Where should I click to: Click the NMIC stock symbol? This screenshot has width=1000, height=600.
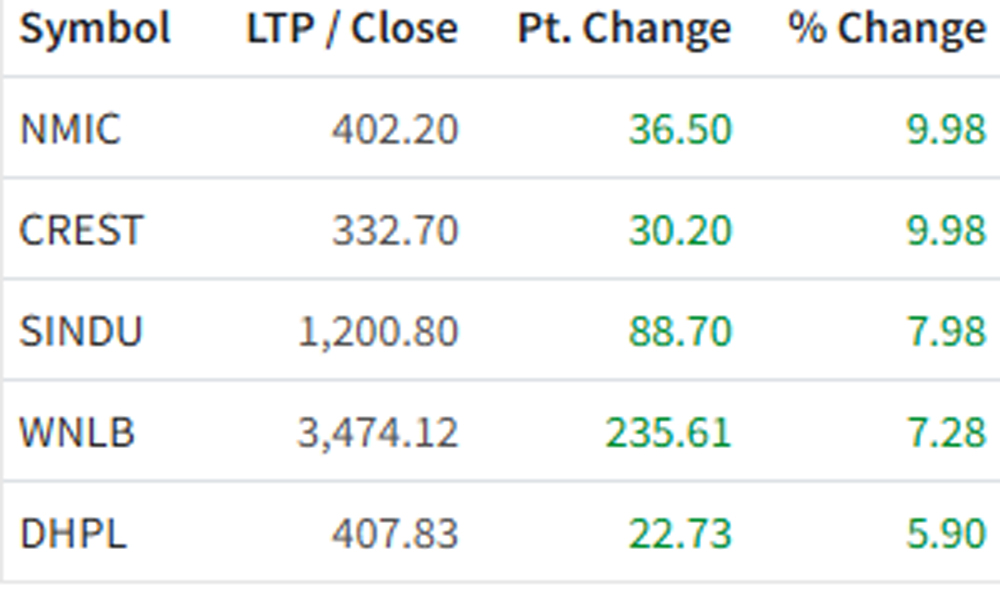70,130
